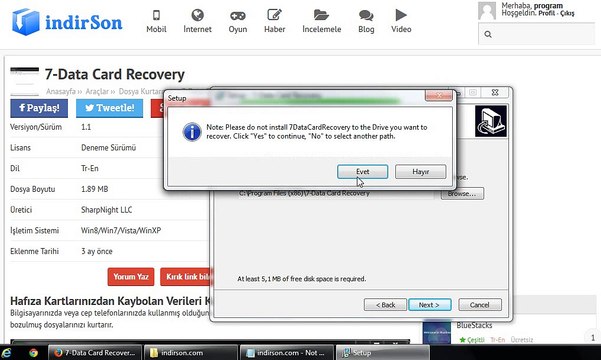Click the indirSon logo
This screenshot has height=360, width=601.
pos(67,22)
